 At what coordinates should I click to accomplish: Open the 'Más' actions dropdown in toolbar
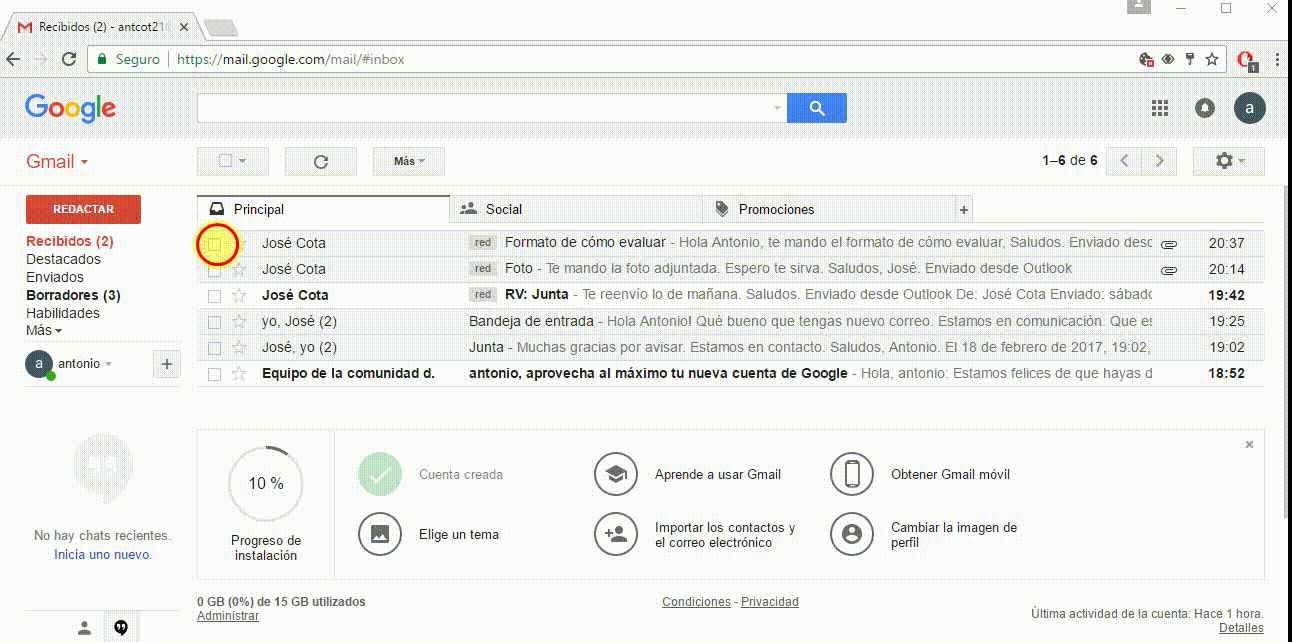point(409,161)
